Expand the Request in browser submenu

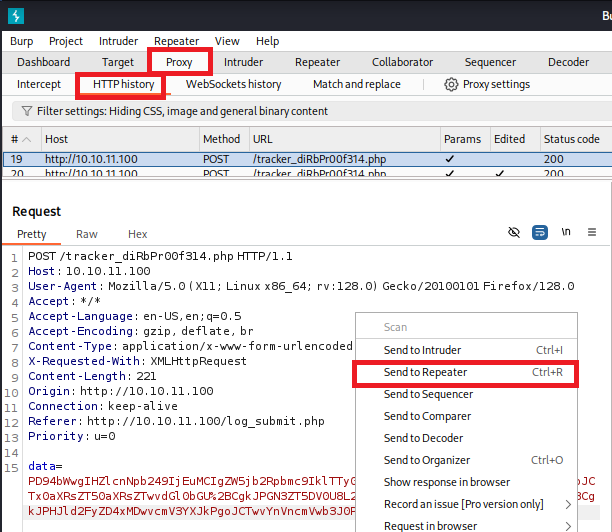[569, 526]
